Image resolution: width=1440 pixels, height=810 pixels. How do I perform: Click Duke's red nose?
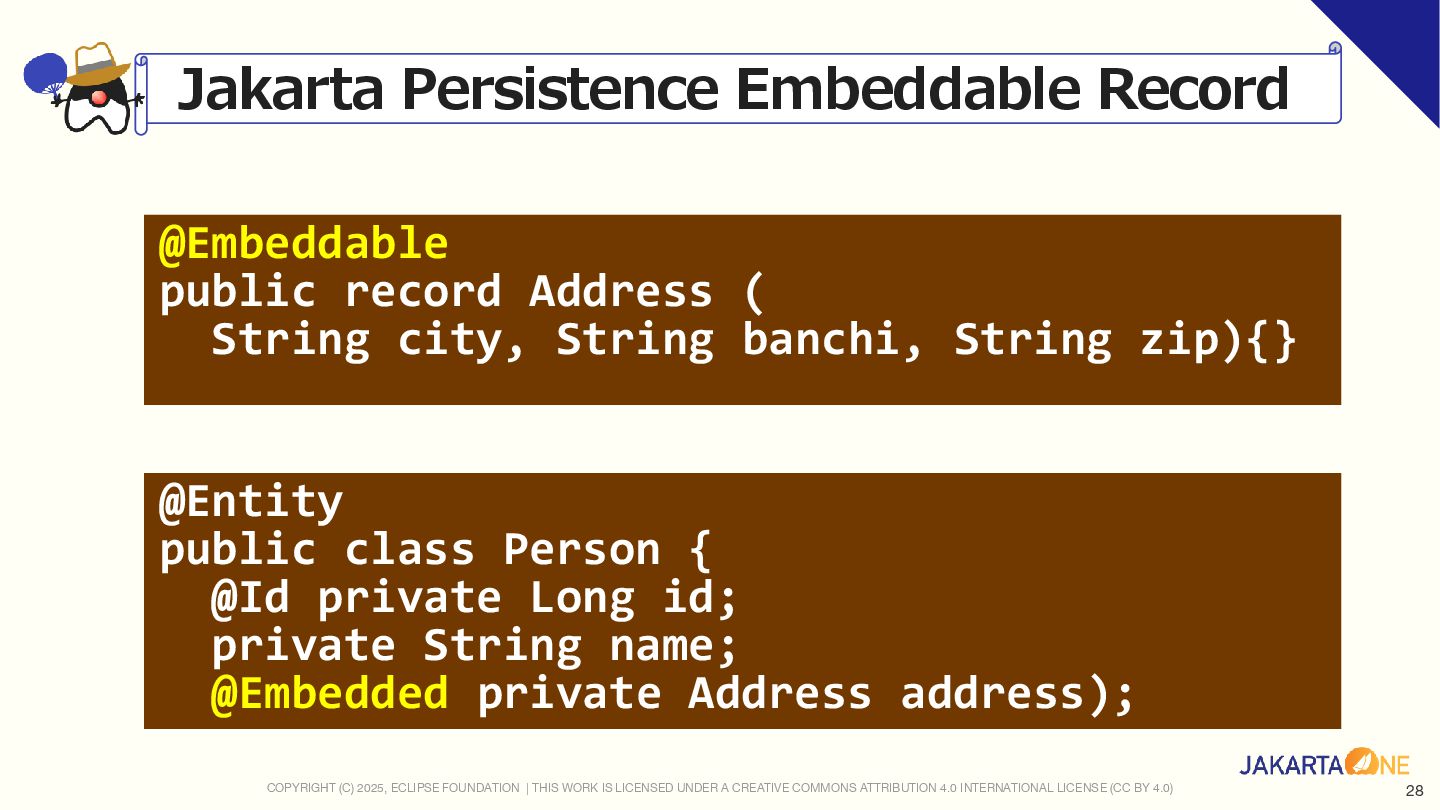click(x=98, y=97)
